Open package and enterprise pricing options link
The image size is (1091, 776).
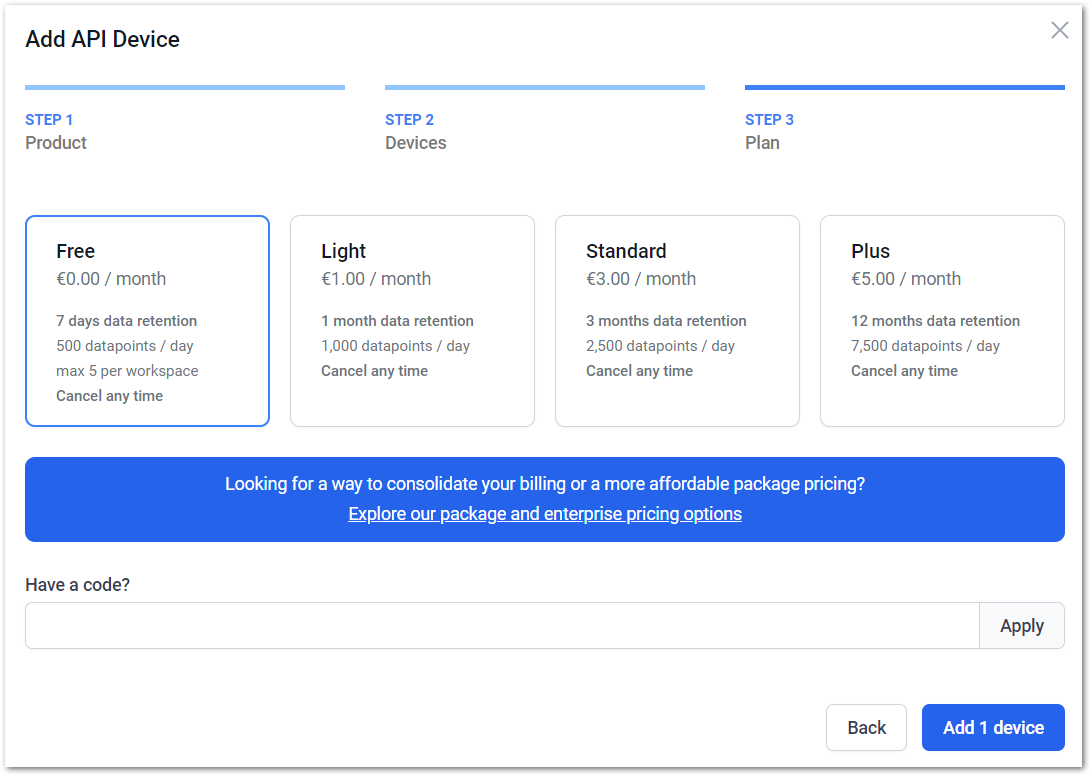pyautogui.click(x=545, y=514)
